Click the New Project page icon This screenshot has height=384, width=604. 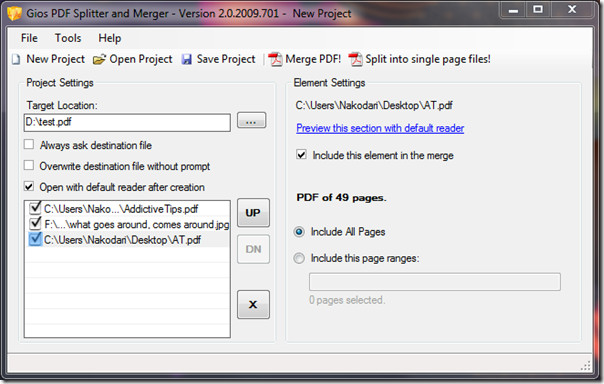16,60
